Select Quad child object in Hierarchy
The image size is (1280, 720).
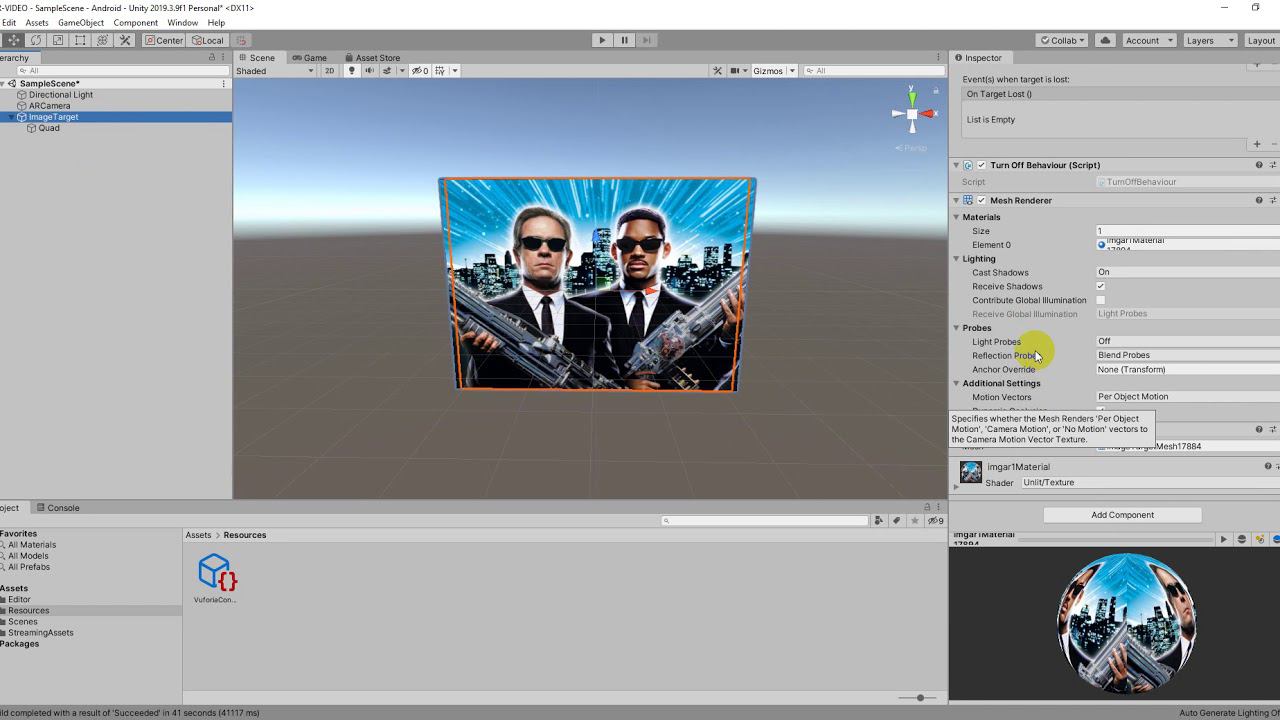point(49,128)
